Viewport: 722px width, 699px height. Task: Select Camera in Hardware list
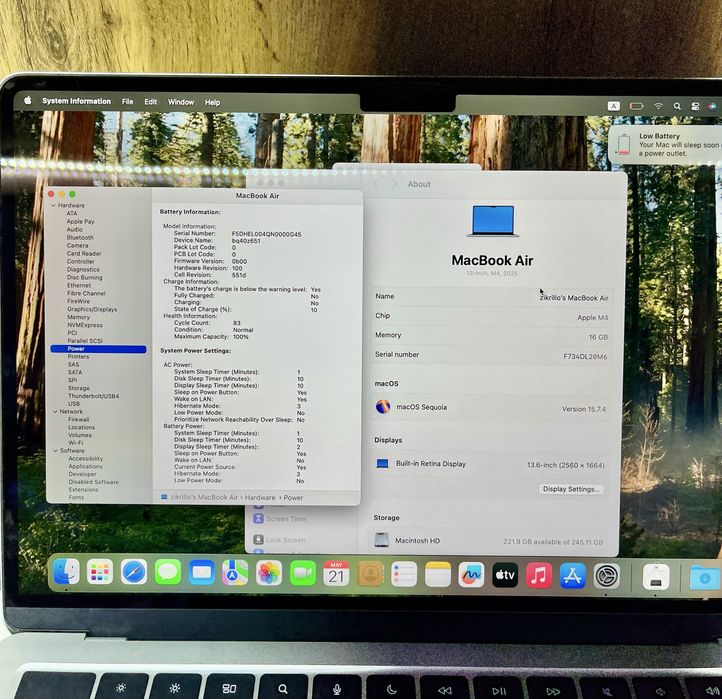pos(77,245)
